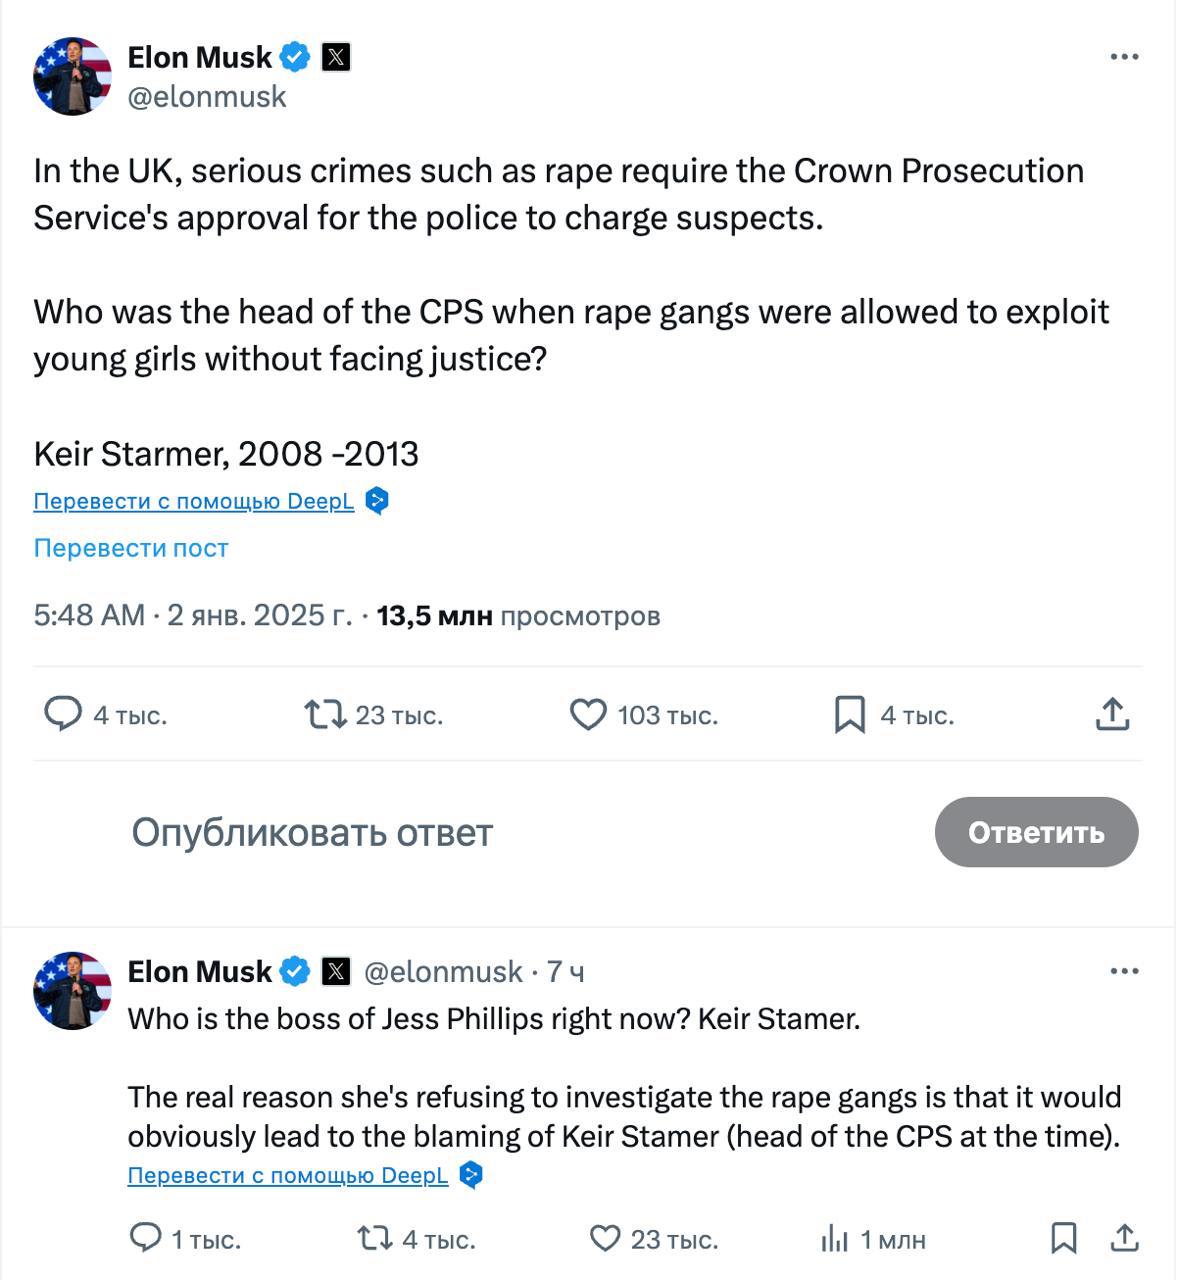View analytics of the reply showing 1 млн

click(834, 1239)
